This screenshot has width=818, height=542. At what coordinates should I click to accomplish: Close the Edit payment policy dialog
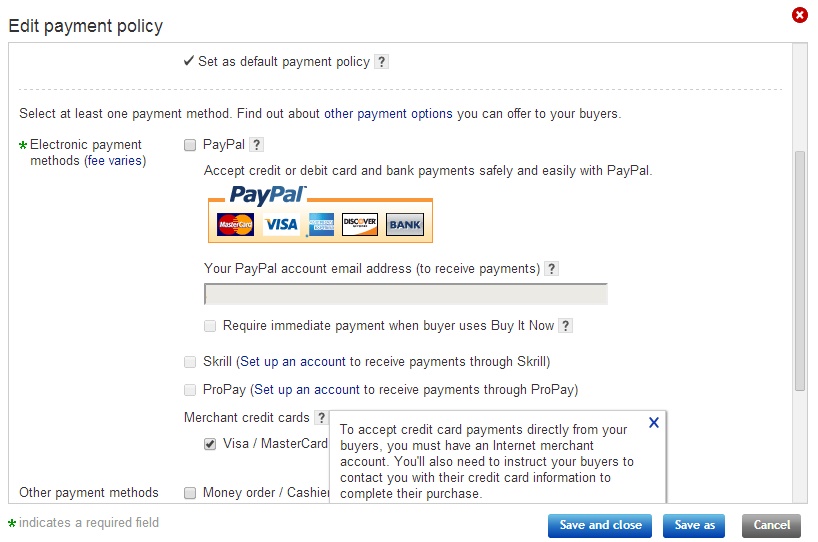pyautogui.click(x=799, y=15)
